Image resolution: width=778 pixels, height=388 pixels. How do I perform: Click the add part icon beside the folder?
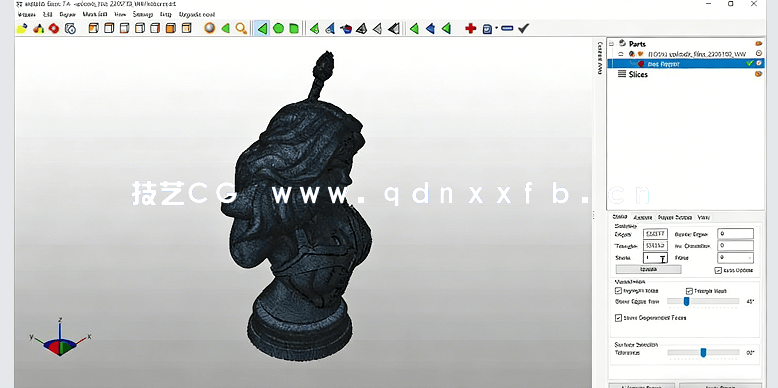pos(38,29)
